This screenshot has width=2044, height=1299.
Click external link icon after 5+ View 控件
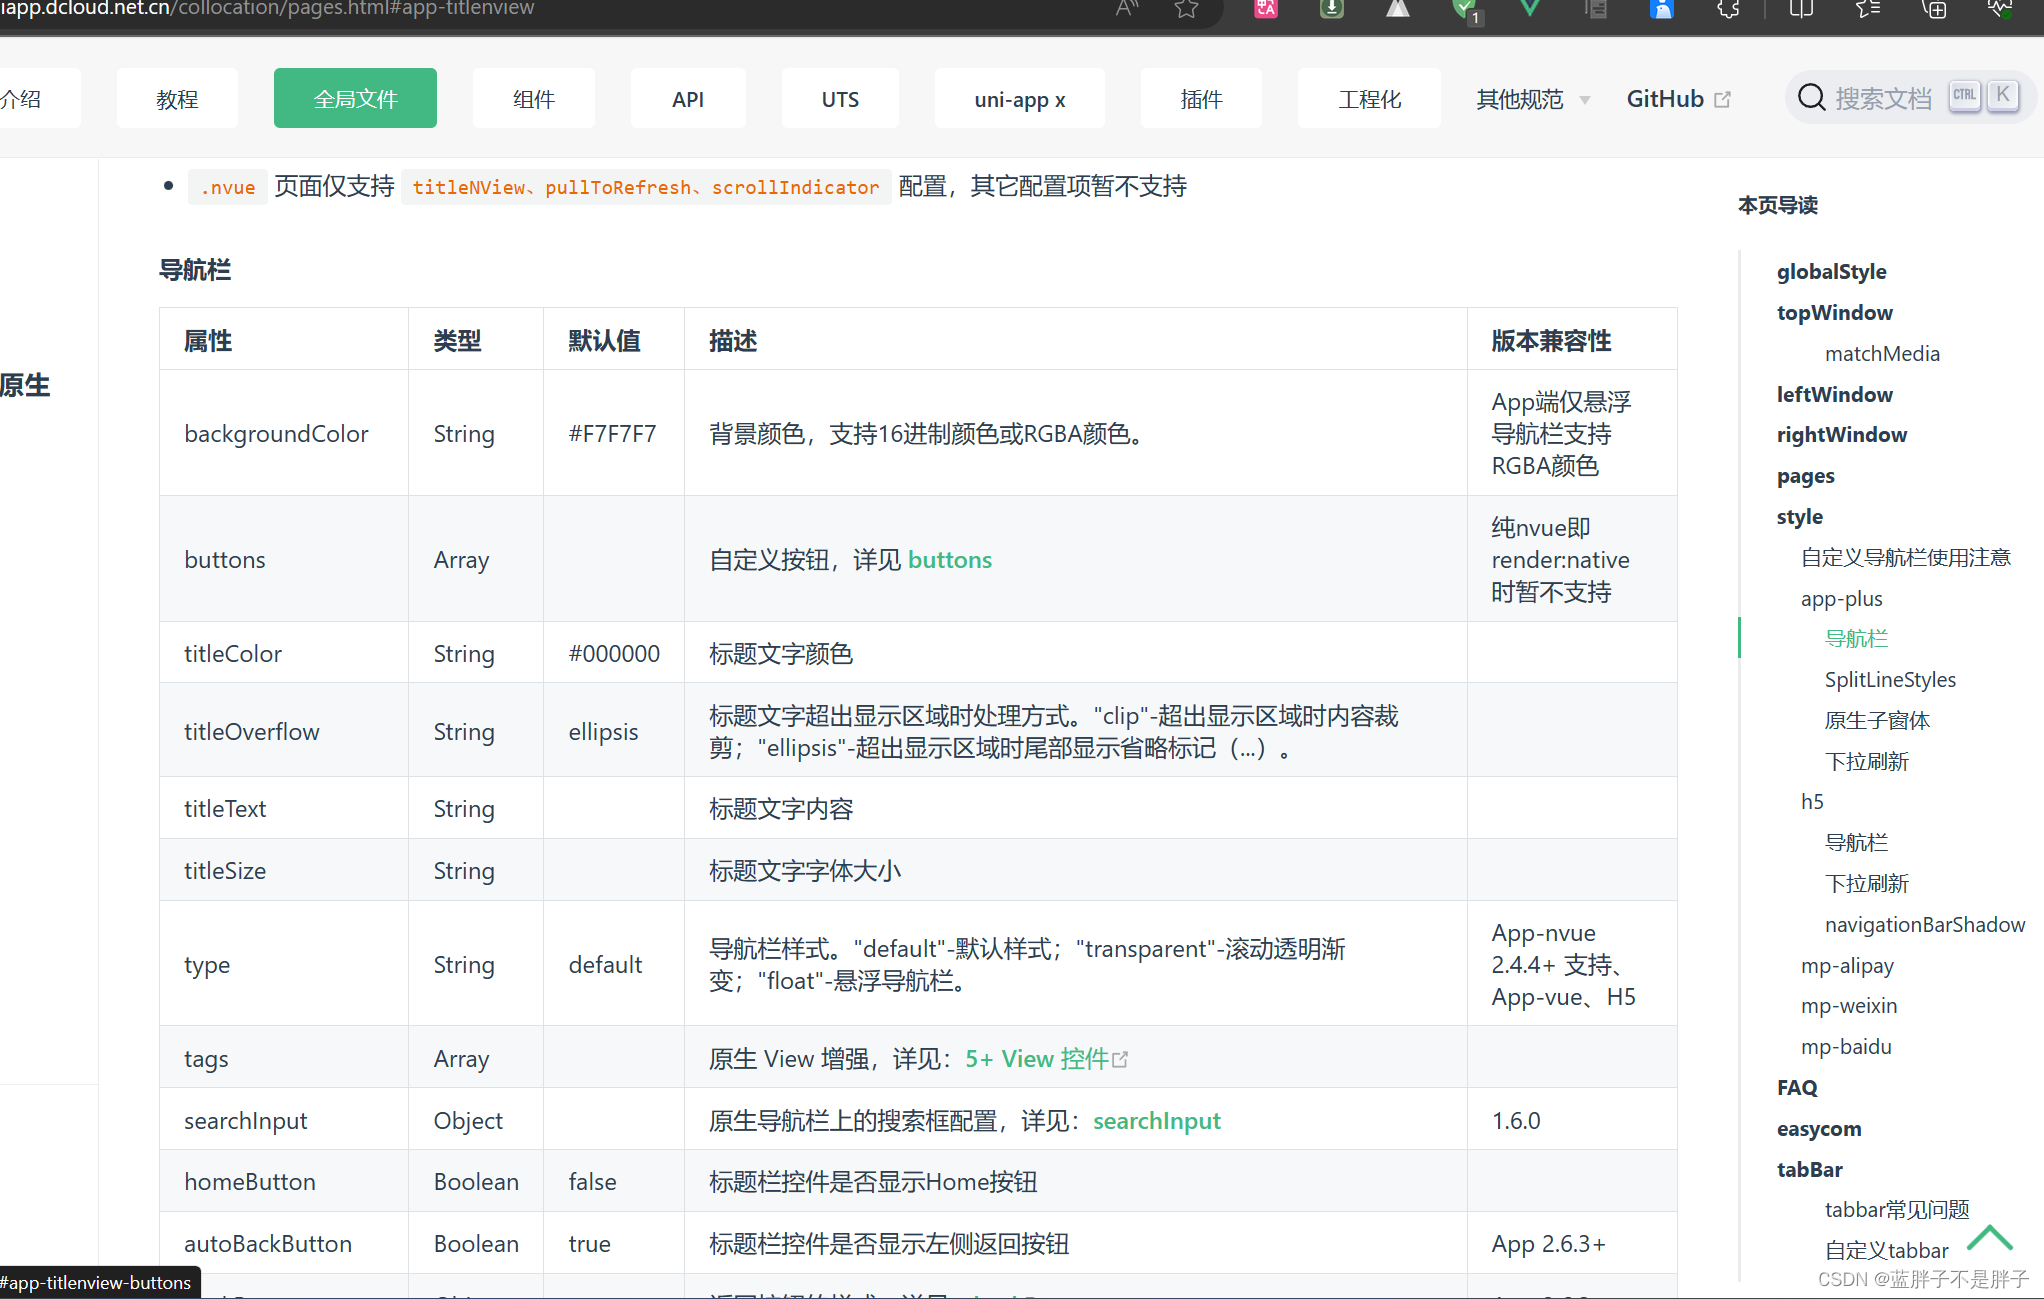pos(1120,1059)
